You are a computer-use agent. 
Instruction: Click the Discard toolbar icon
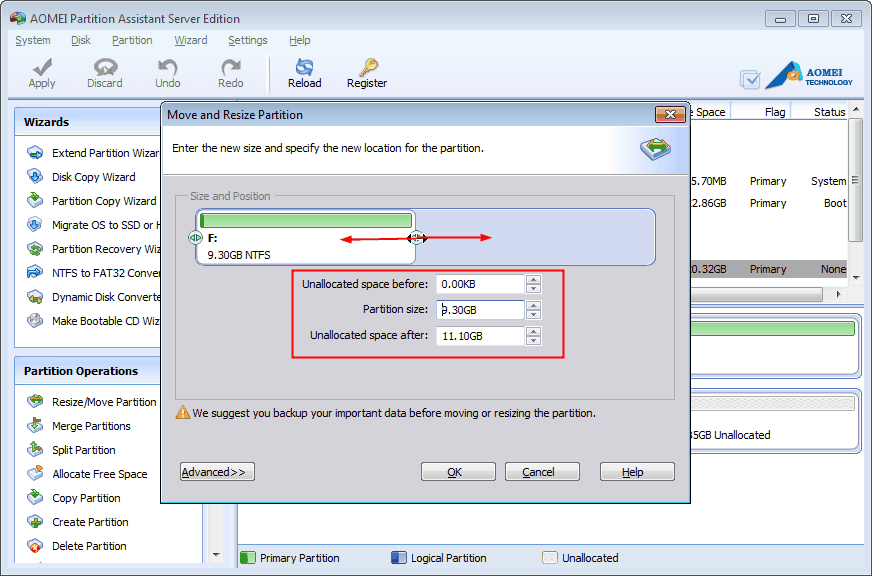coord(105,67)
